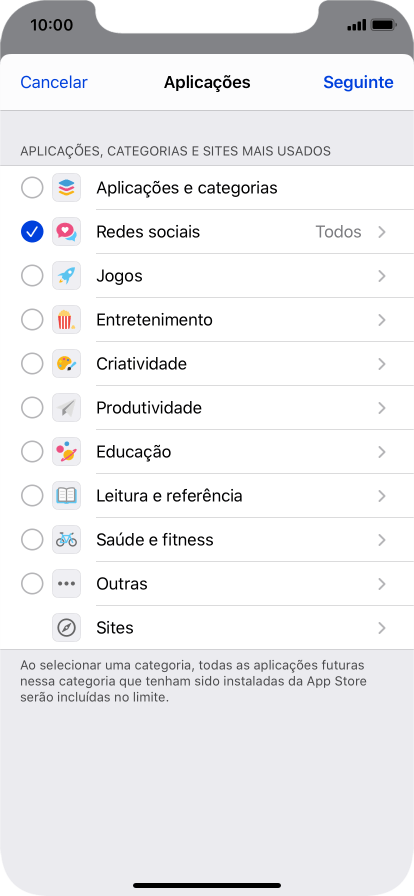Tap the Saúde e fitness bicycle icon
Viewport: 414px width, 896px height.
[66, 540]
